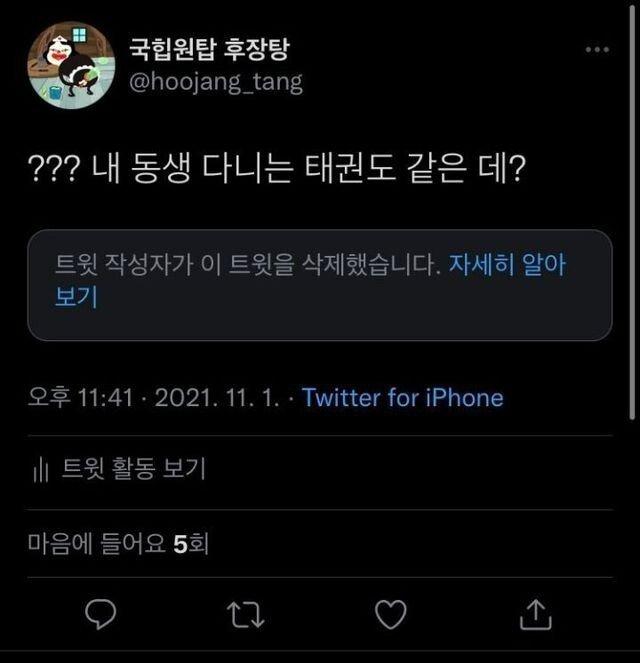Retweet this tweet using the retweet icon
This screenshot has width=640, height=663.
(x=244, y=612)
